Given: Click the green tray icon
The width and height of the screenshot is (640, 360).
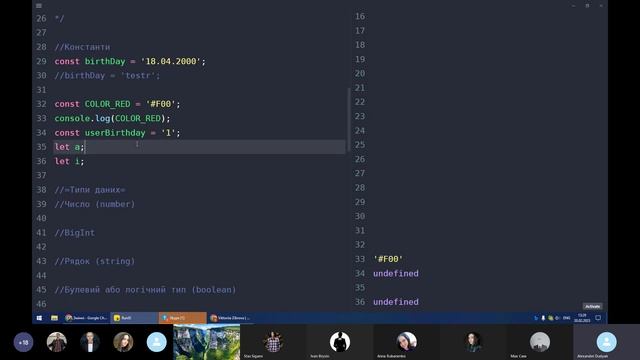Looking at the screenshot, I should point(551,318).
